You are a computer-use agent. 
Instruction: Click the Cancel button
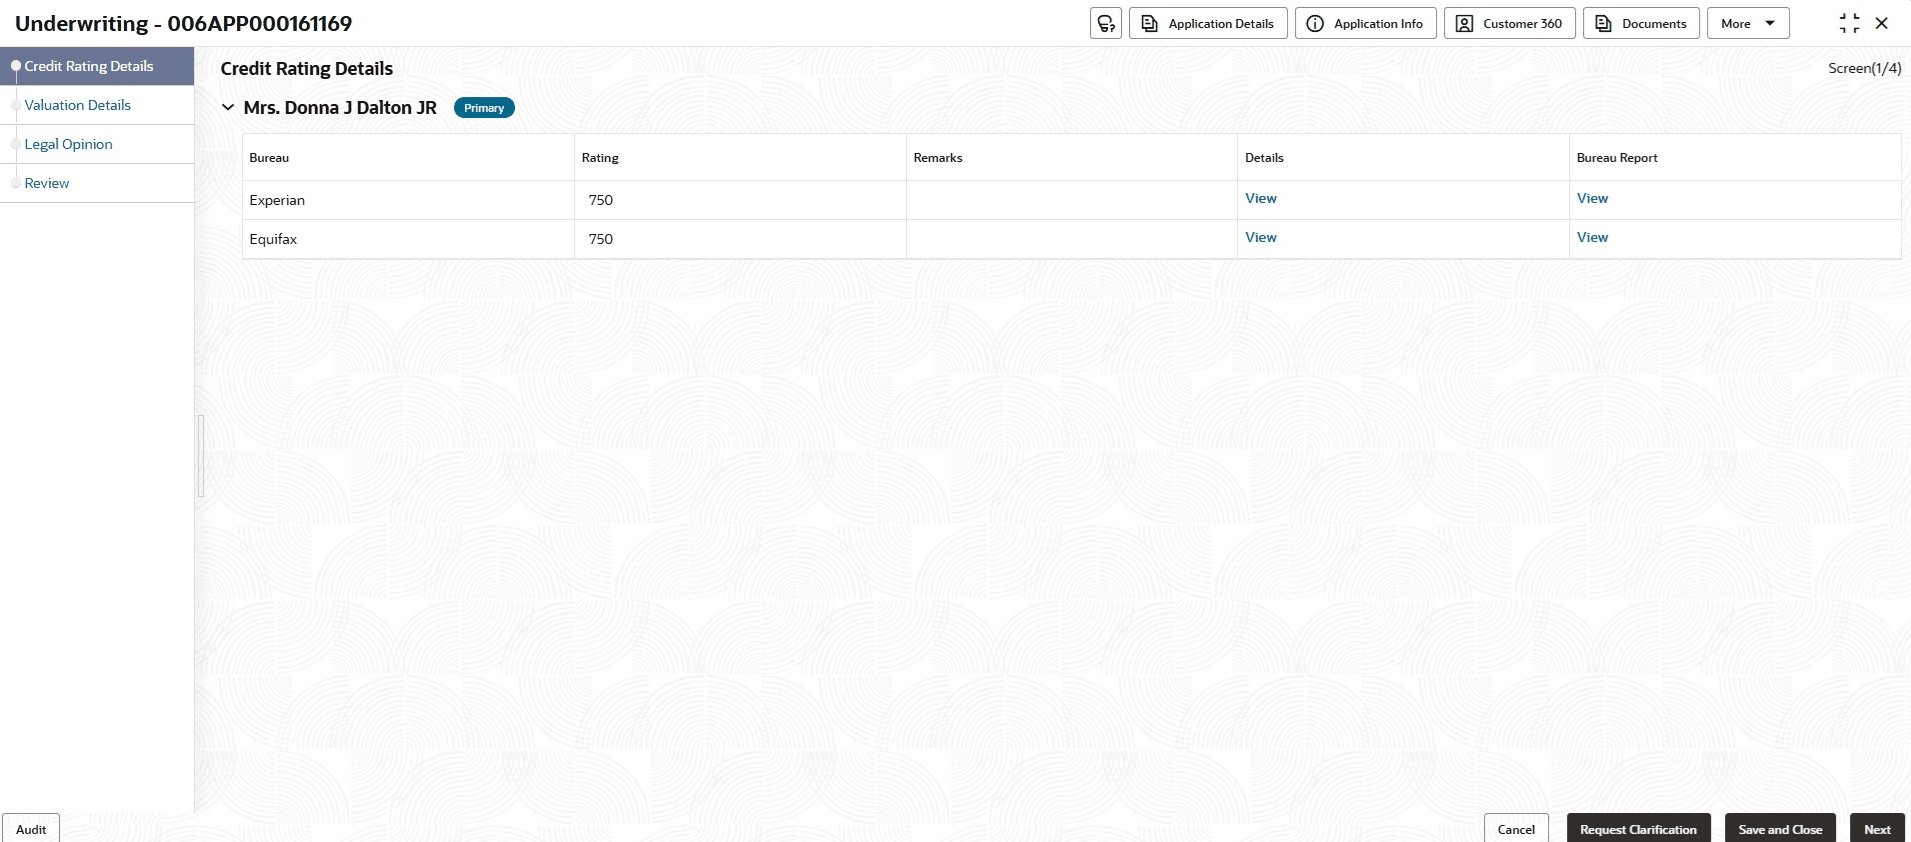click(1516, 829)
